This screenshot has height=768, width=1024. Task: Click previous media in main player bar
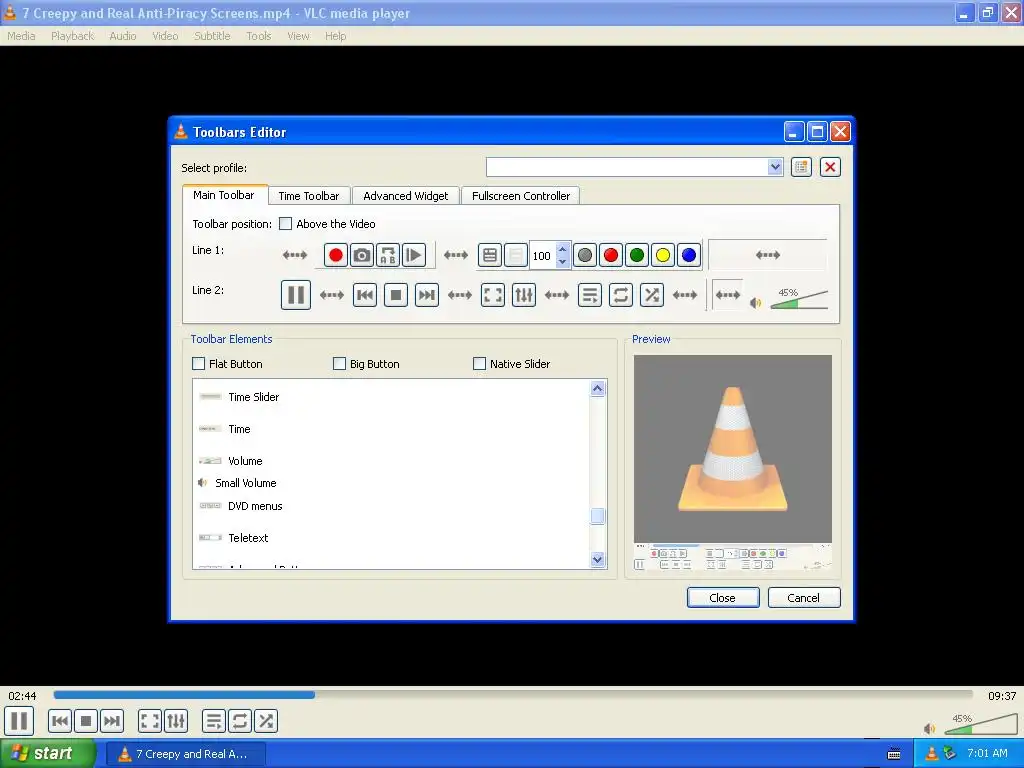tap(59, 721)
